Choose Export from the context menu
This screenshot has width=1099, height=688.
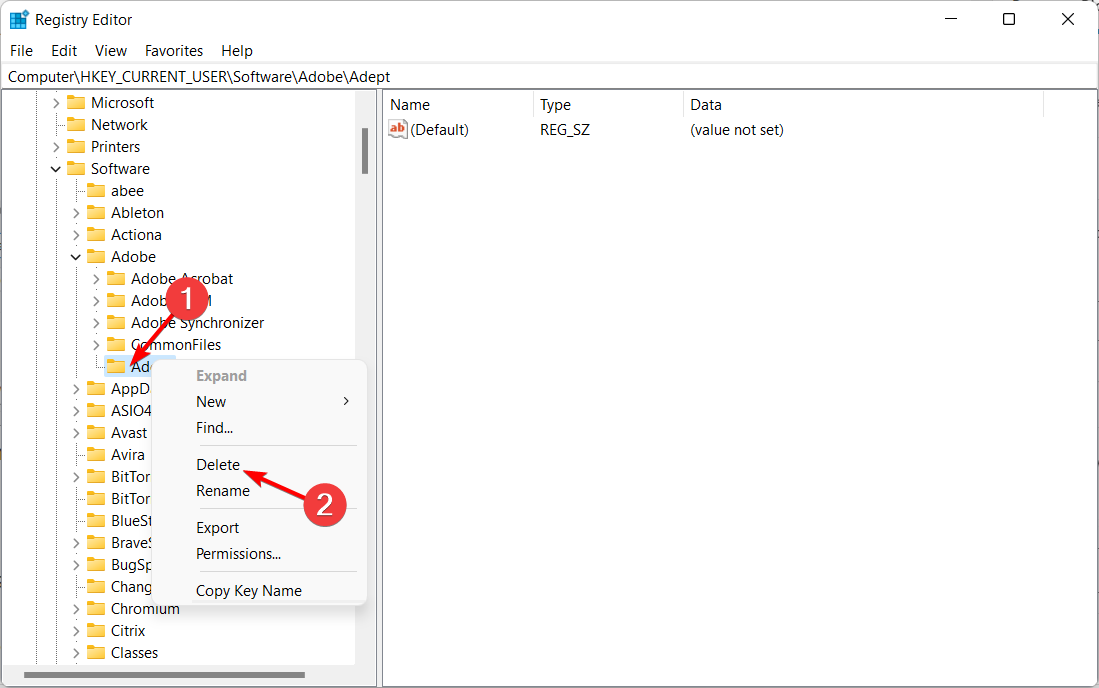(259, 528)
